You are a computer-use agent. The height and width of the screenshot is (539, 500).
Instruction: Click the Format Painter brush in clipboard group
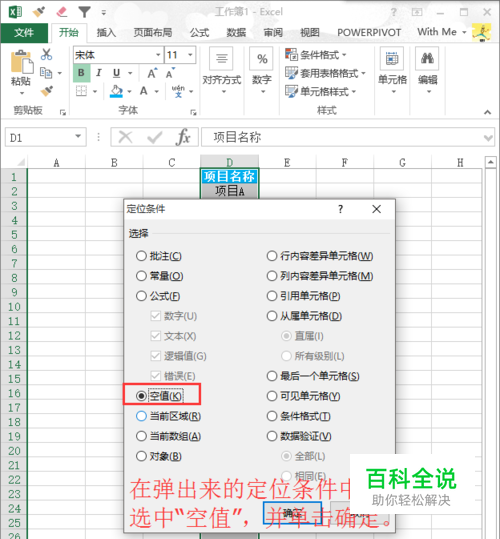pos(47,91)
